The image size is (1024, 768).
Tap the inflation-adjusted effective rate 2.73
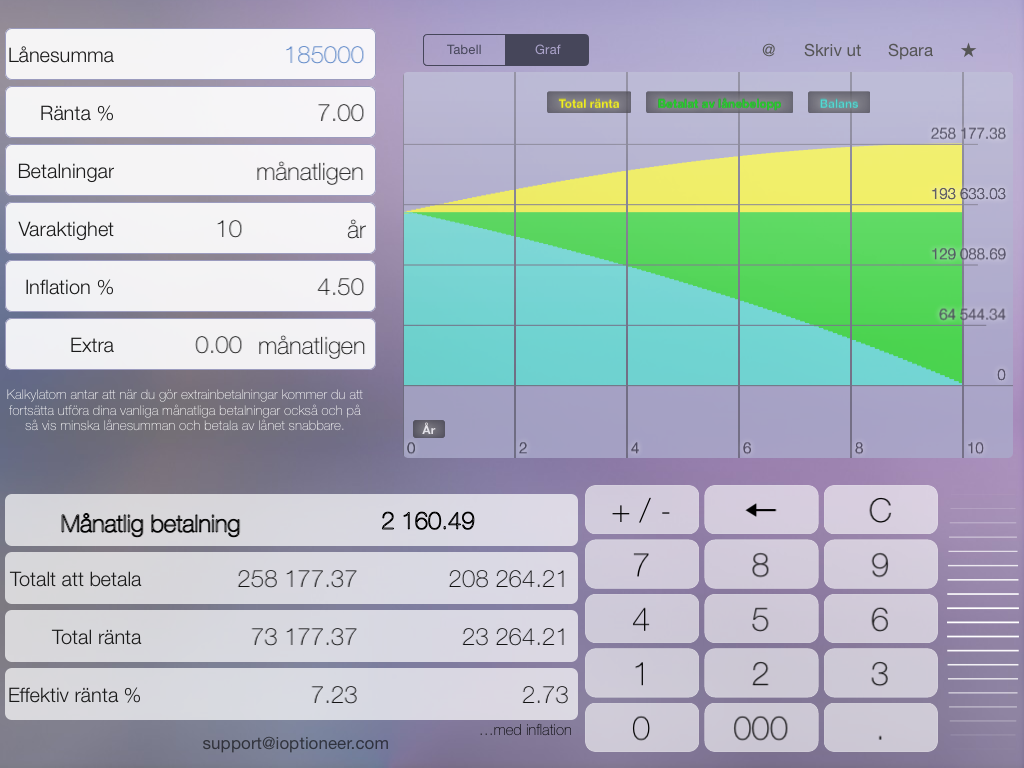pyautogui.click(x=545, y=695)
